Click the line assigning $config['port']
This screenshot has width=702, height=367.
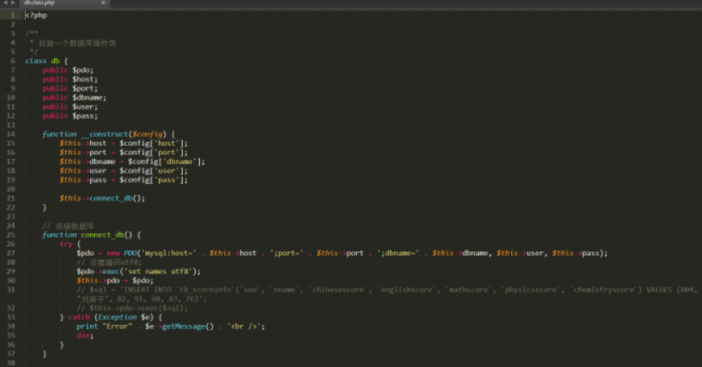pos(124,153)
